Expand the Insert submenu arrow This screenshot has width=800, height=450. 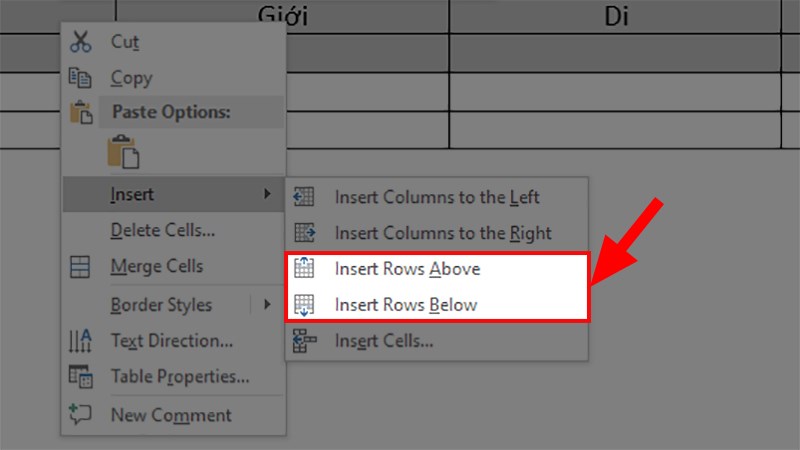[x=267, y=194]
